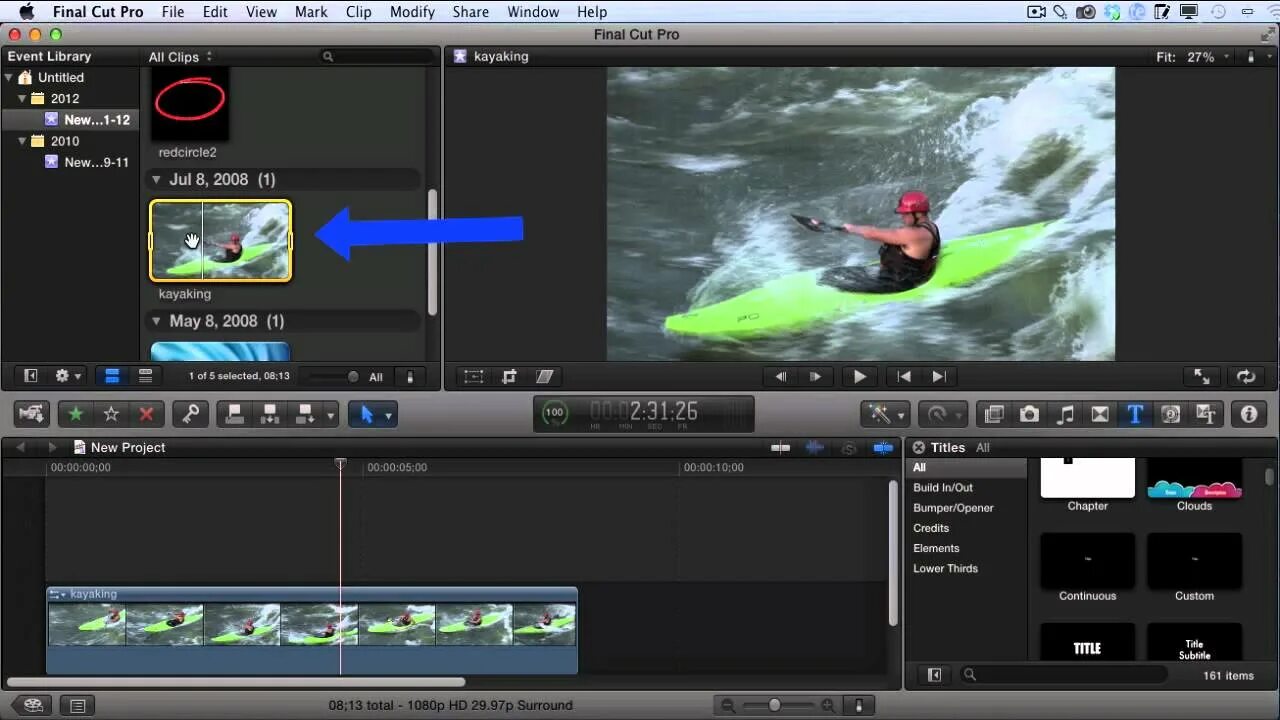Click the Insert clip edit button
Image resolution: width=1280 pixels, height=720 pixels.
click(269, 414)
